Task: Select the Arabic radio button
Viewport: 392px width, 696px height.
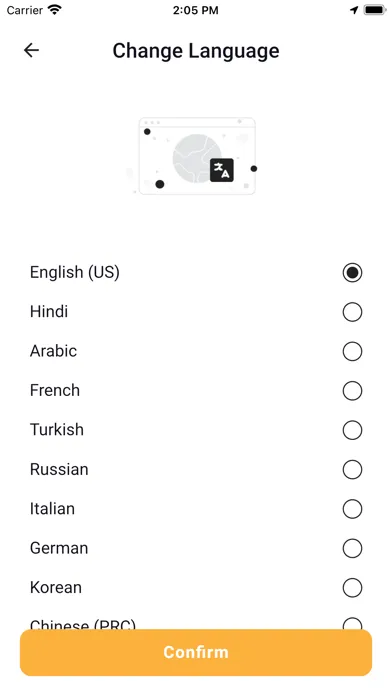Action: pos(352,351)
